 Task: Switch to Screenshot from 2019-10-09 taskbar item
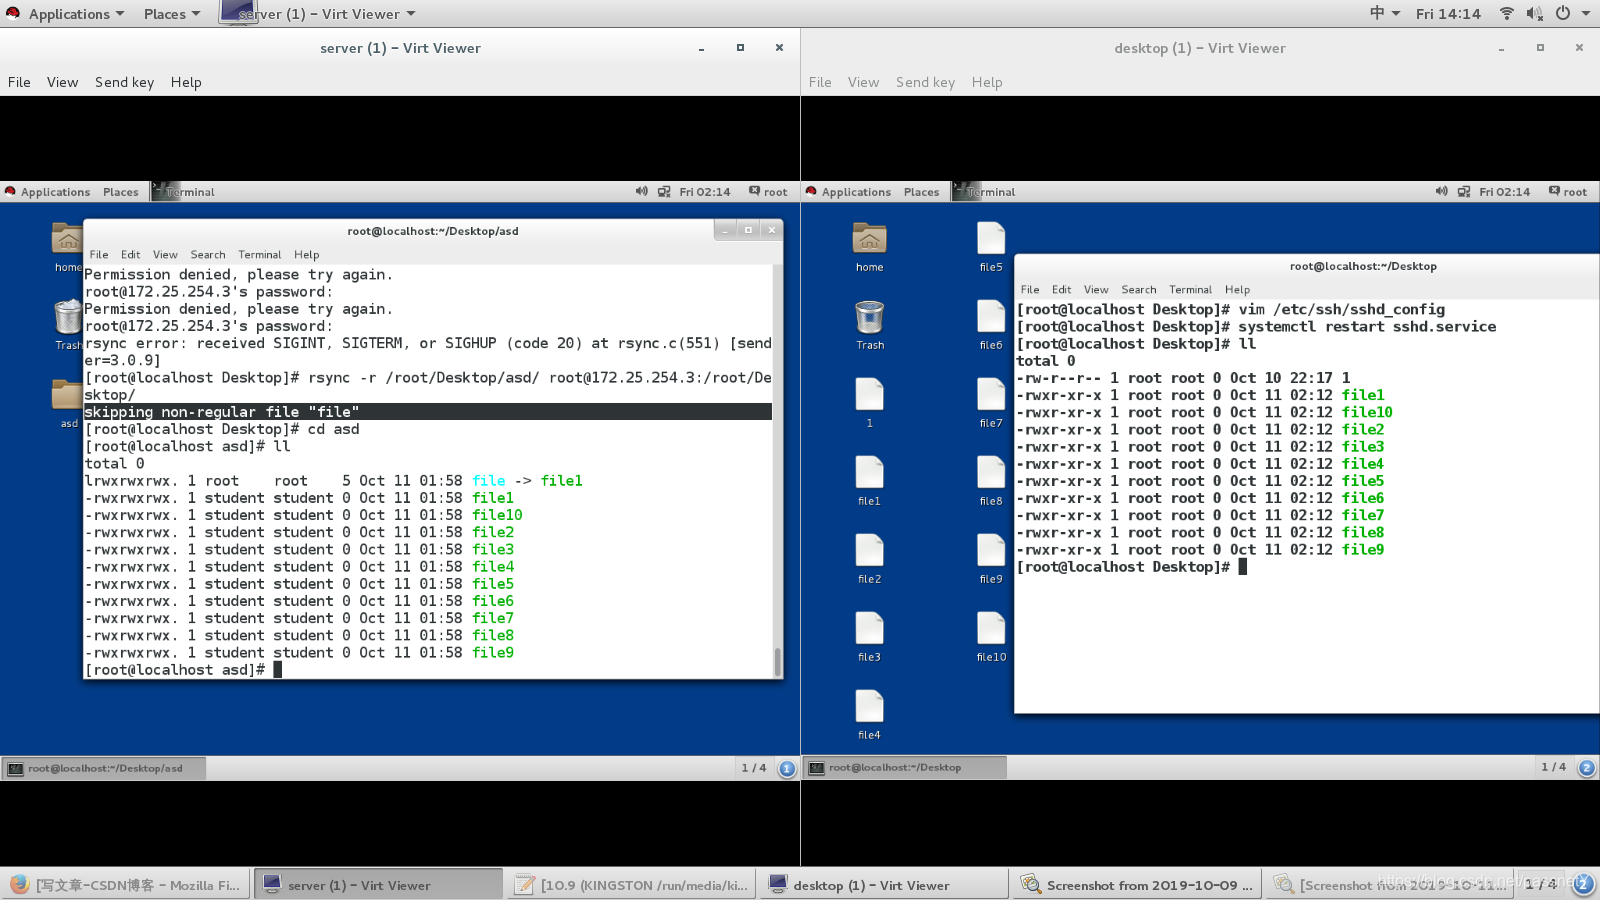[1137, 885]
